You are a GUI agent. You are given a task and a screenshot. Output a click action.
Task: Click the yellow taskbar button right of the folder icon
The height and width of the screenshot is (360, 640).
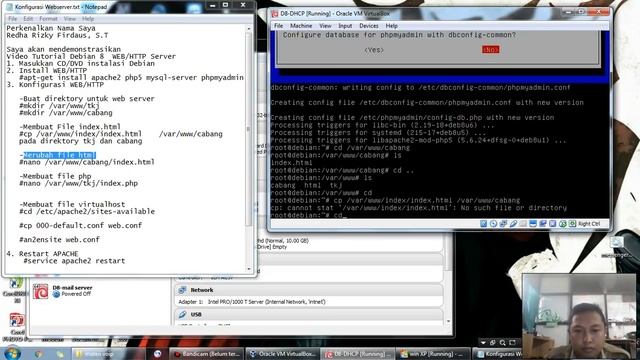coord(108,354)
